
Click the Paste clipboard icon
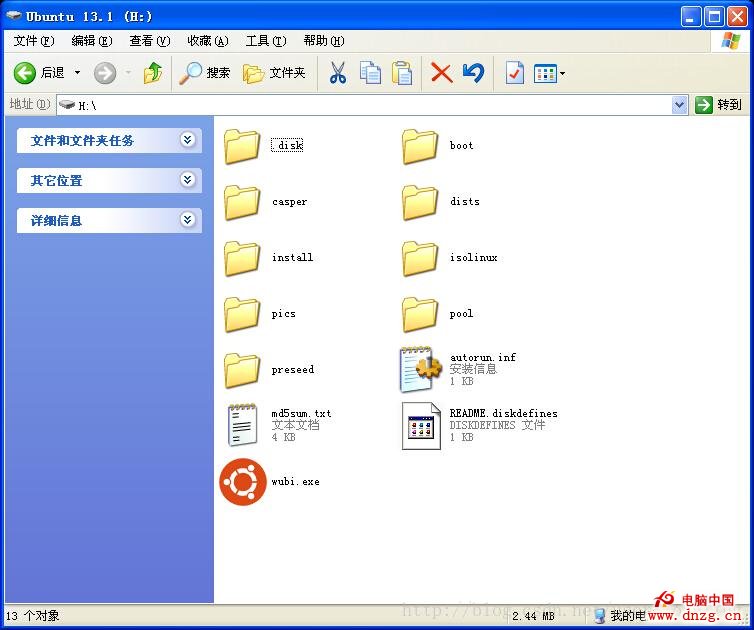pos(402,73)
